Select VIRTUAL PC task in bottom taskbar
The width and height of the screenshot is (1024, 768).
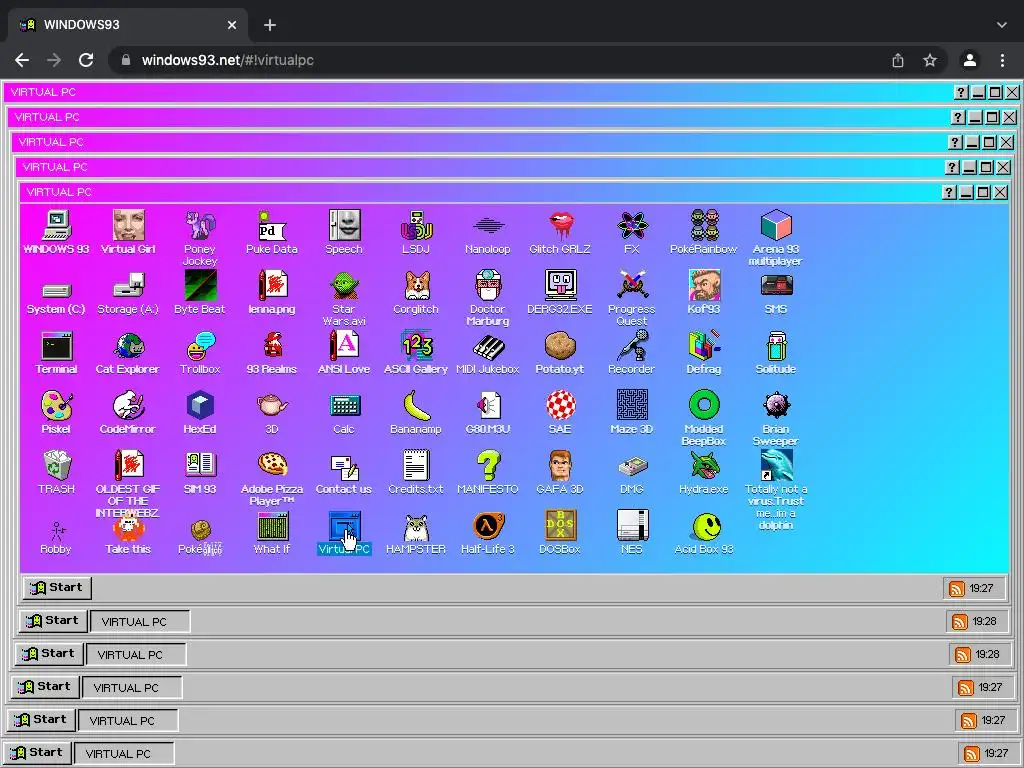pyautogui.click(x=124, y=754)
